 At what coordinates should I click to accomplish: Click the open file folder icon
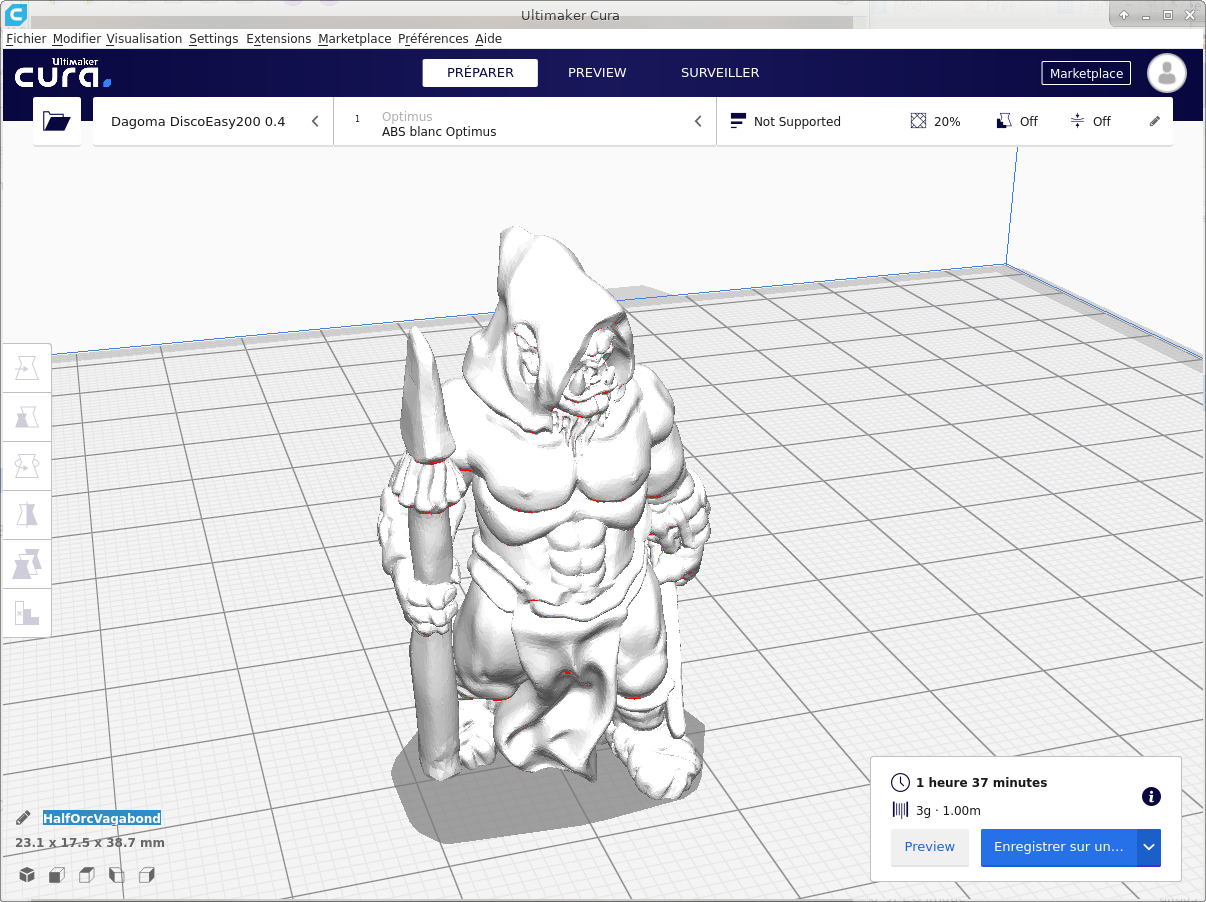[57, 122]
